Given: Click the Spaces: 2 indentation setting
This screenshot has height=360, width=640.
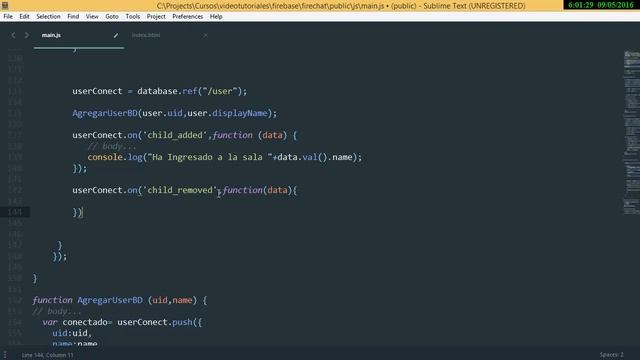Looking at the screenshot, I should [611, 355].
